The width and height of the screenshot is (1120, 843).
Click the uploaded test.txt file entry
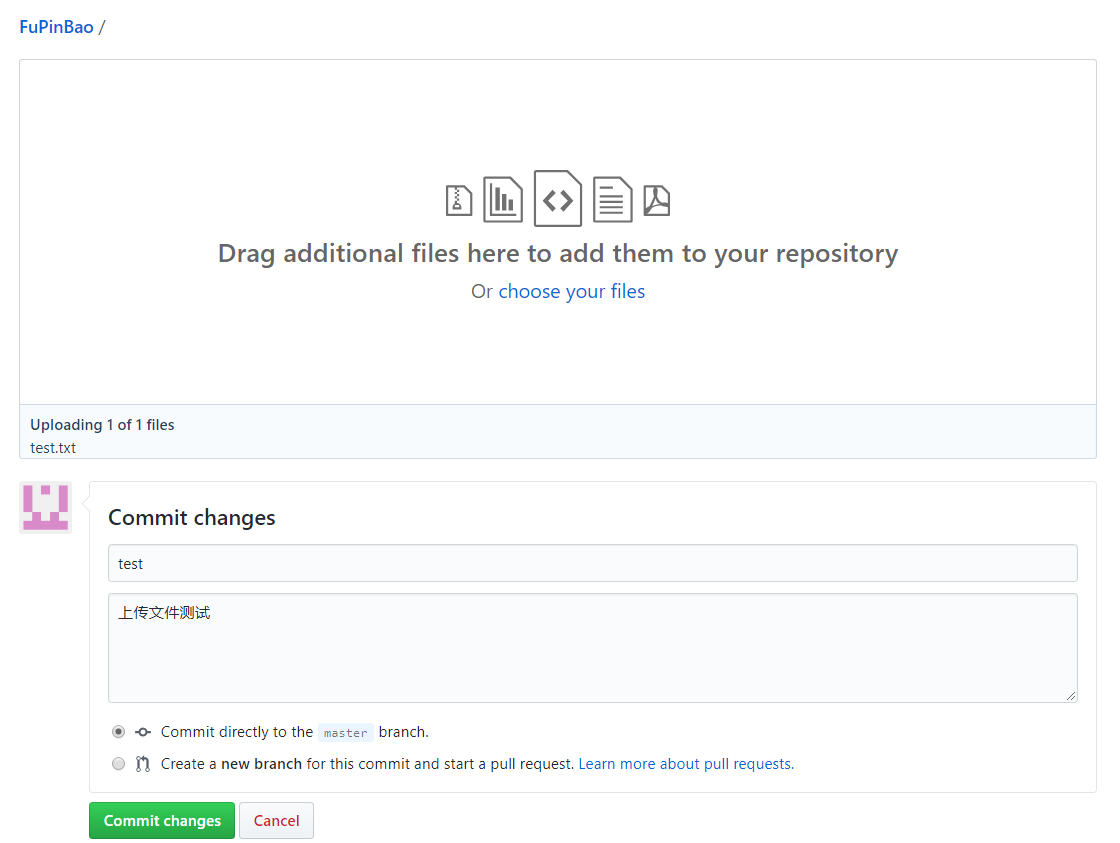pyautogui.click(x=53, y=447)
